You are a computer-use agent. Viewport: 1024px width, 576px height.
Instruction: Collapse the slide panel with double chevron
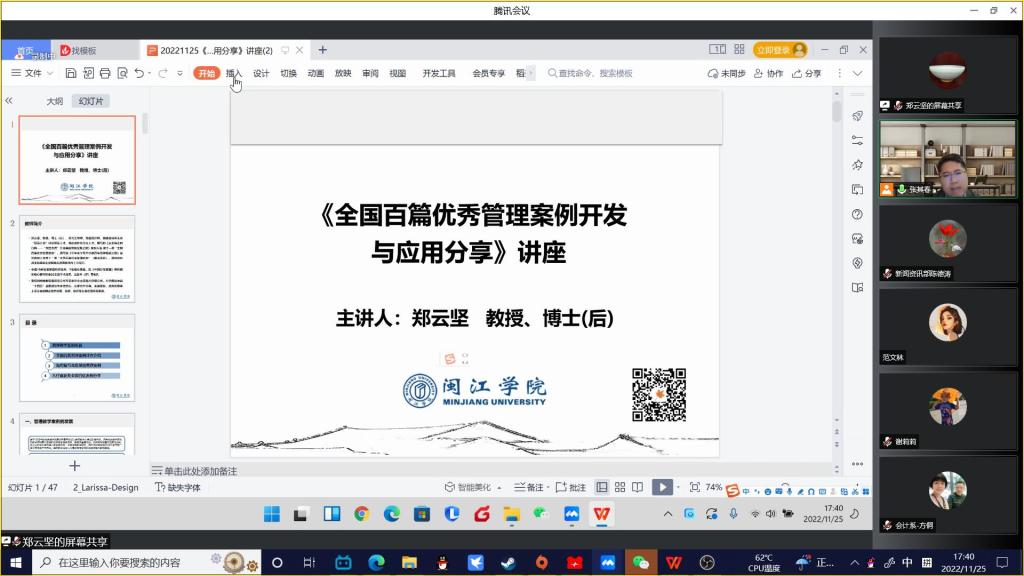pos(9,101)
